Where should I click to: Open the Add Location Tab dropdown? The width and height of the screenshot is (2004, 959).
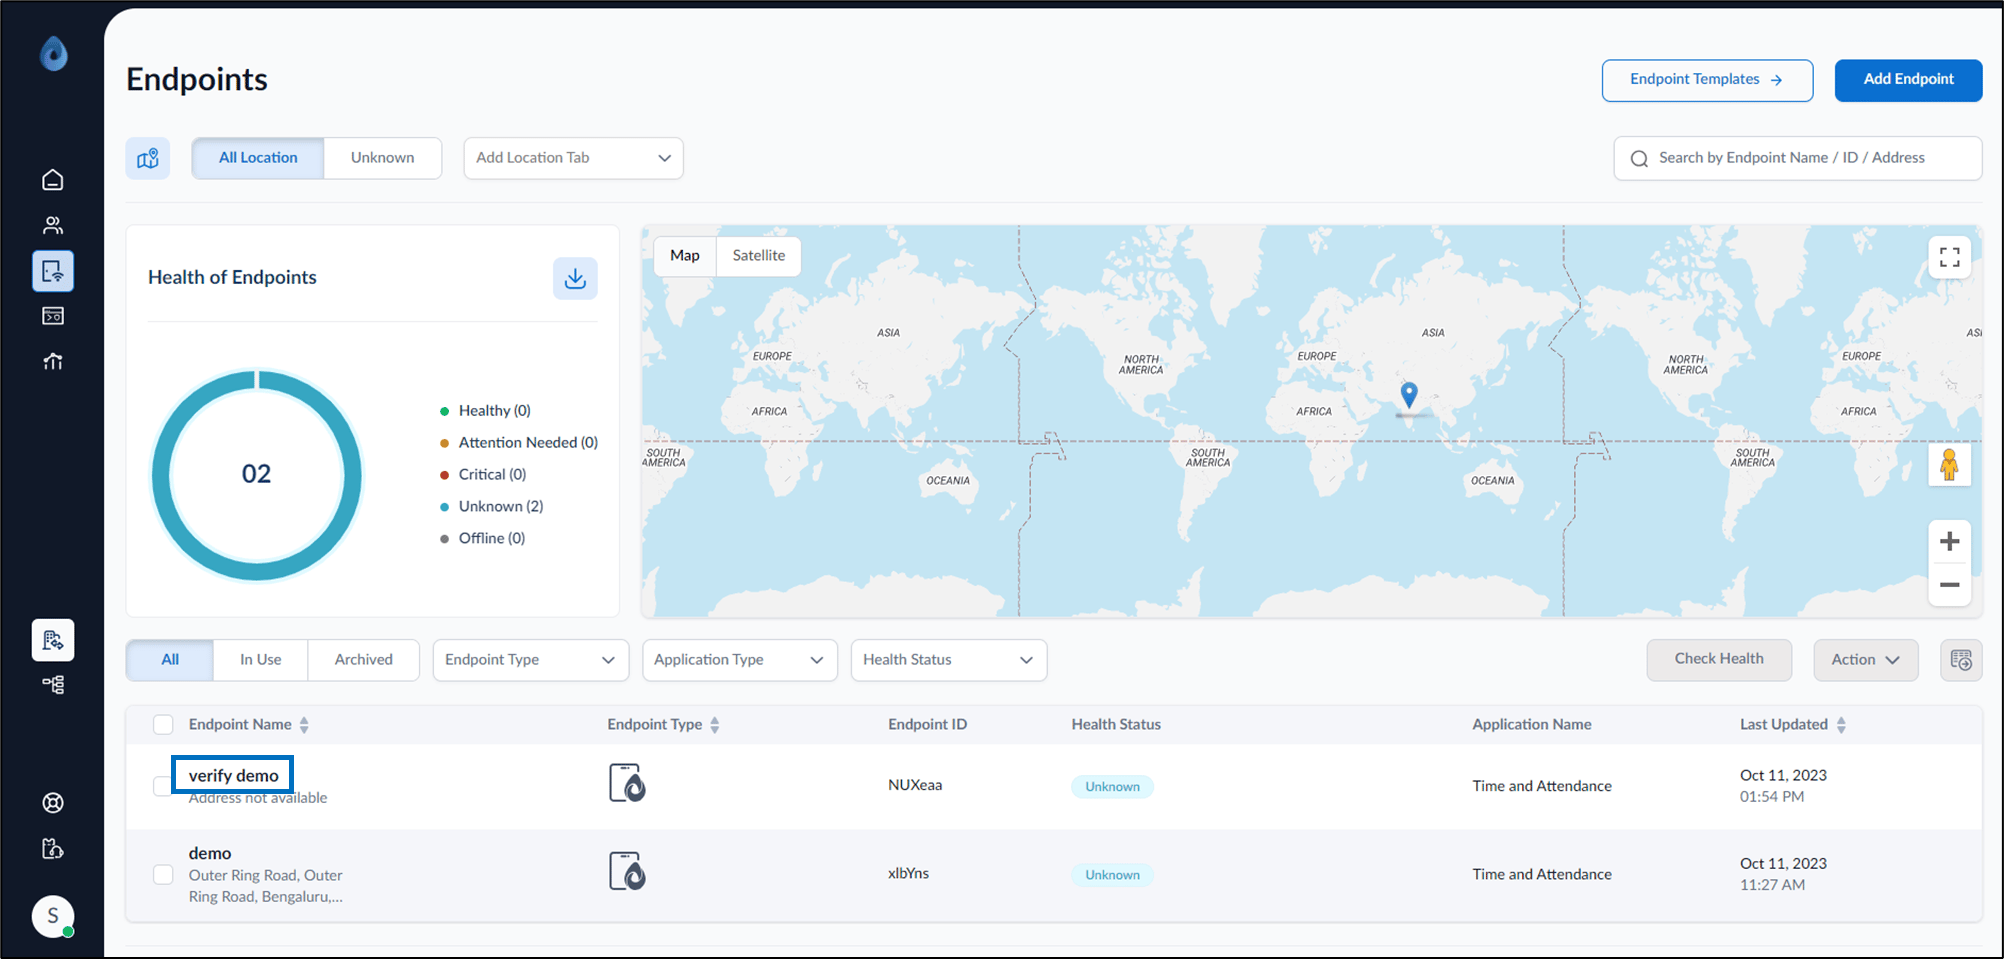(573, 158)
